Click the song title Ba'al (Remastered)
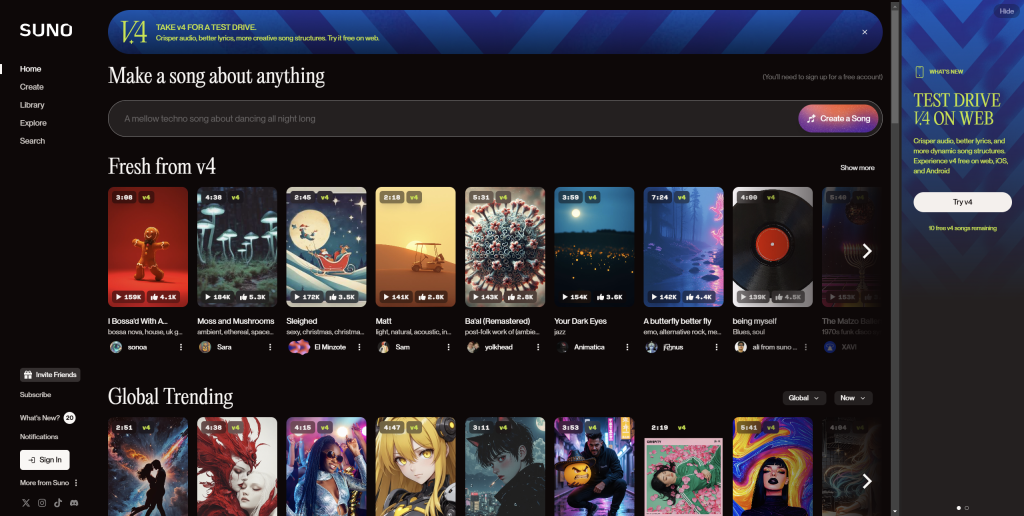This screenshot has width=1024, height=516. 498,321
